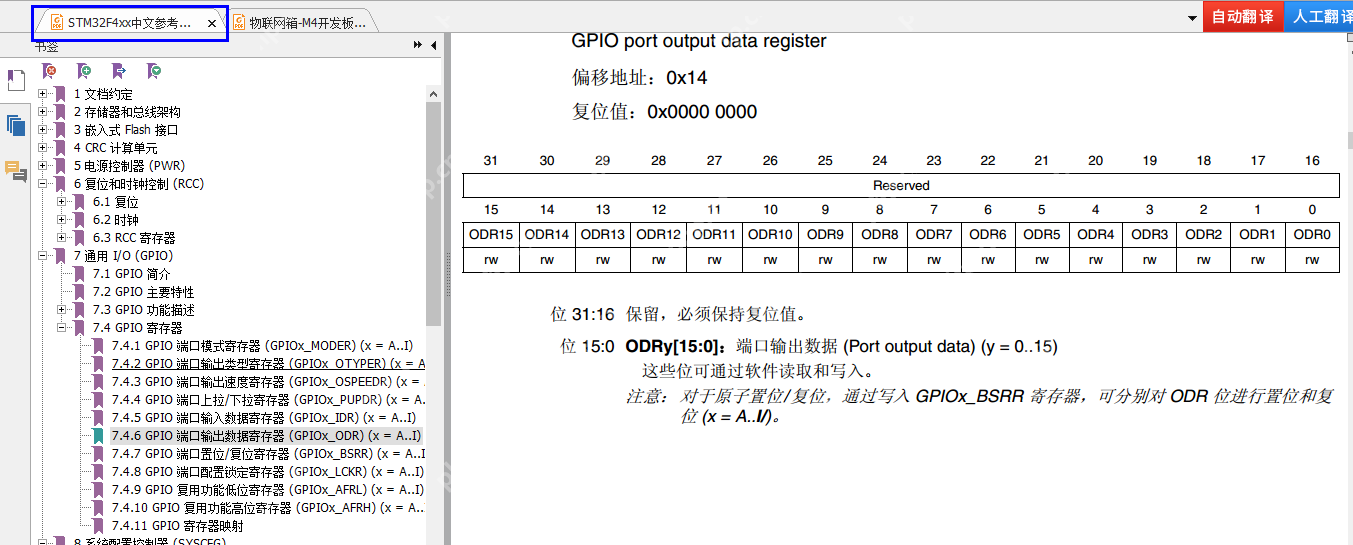
Task: Expand the 5 电源控制器 (PWR) node
Action: point(43,166)
